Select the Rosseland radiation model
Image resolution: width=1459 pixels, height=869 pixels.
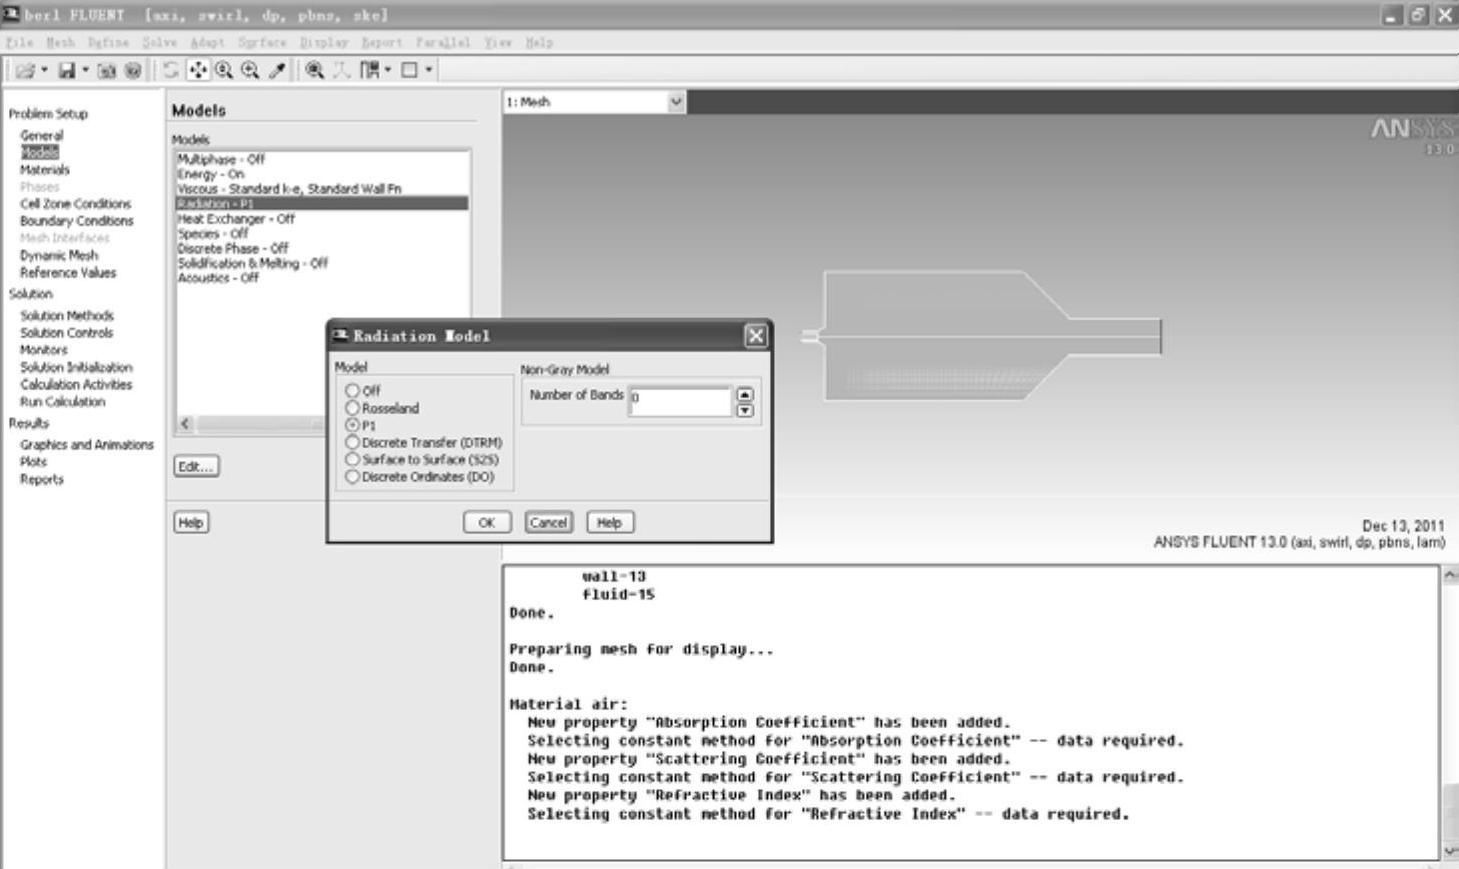point(352,408)
